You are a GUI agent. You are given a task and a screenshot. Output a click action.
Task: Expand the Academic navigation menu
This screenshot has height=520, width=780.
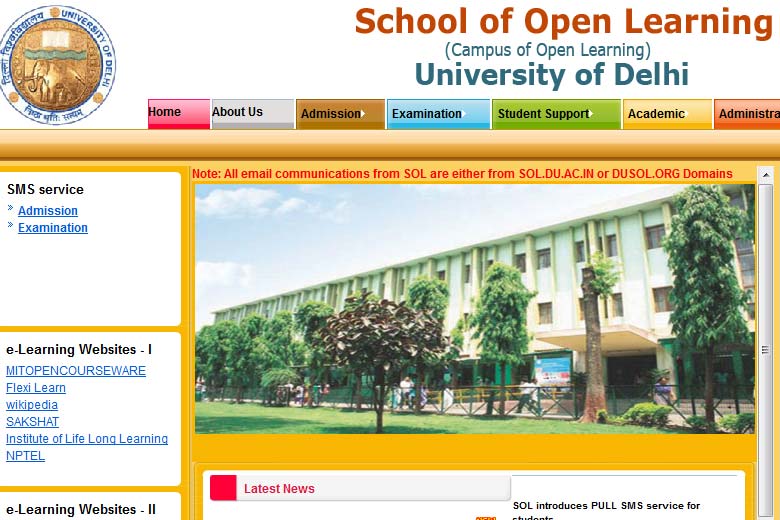click(x=667, y=114)
